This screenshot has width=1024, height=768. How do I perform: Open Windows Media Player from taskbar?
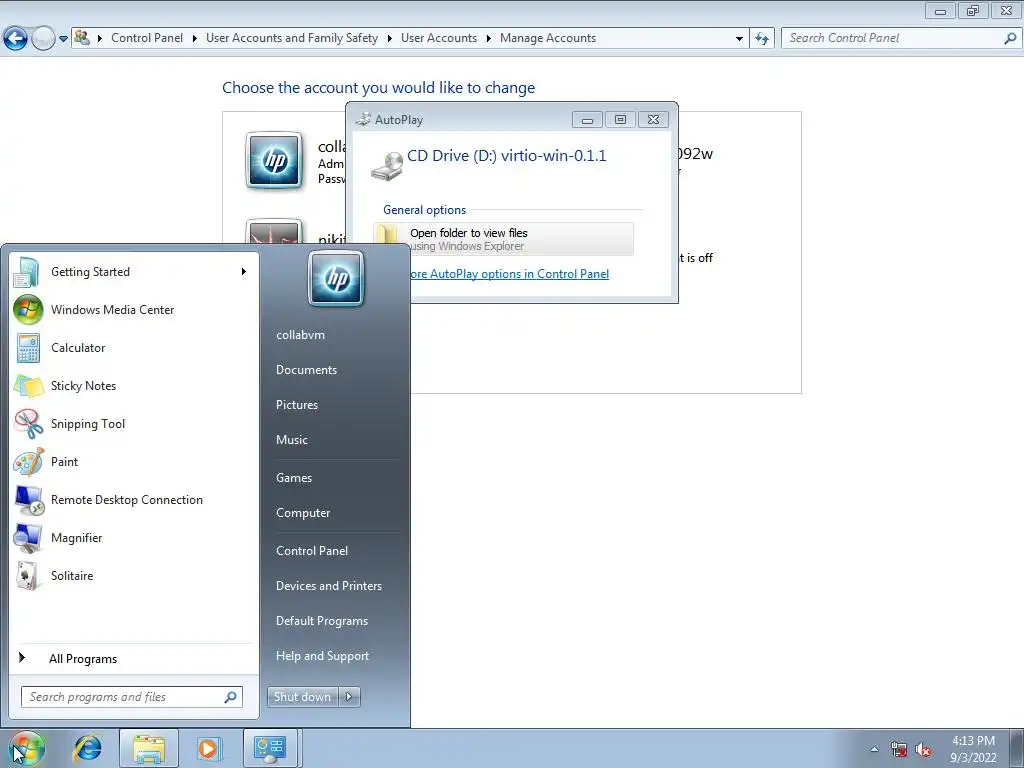(209, 748)
